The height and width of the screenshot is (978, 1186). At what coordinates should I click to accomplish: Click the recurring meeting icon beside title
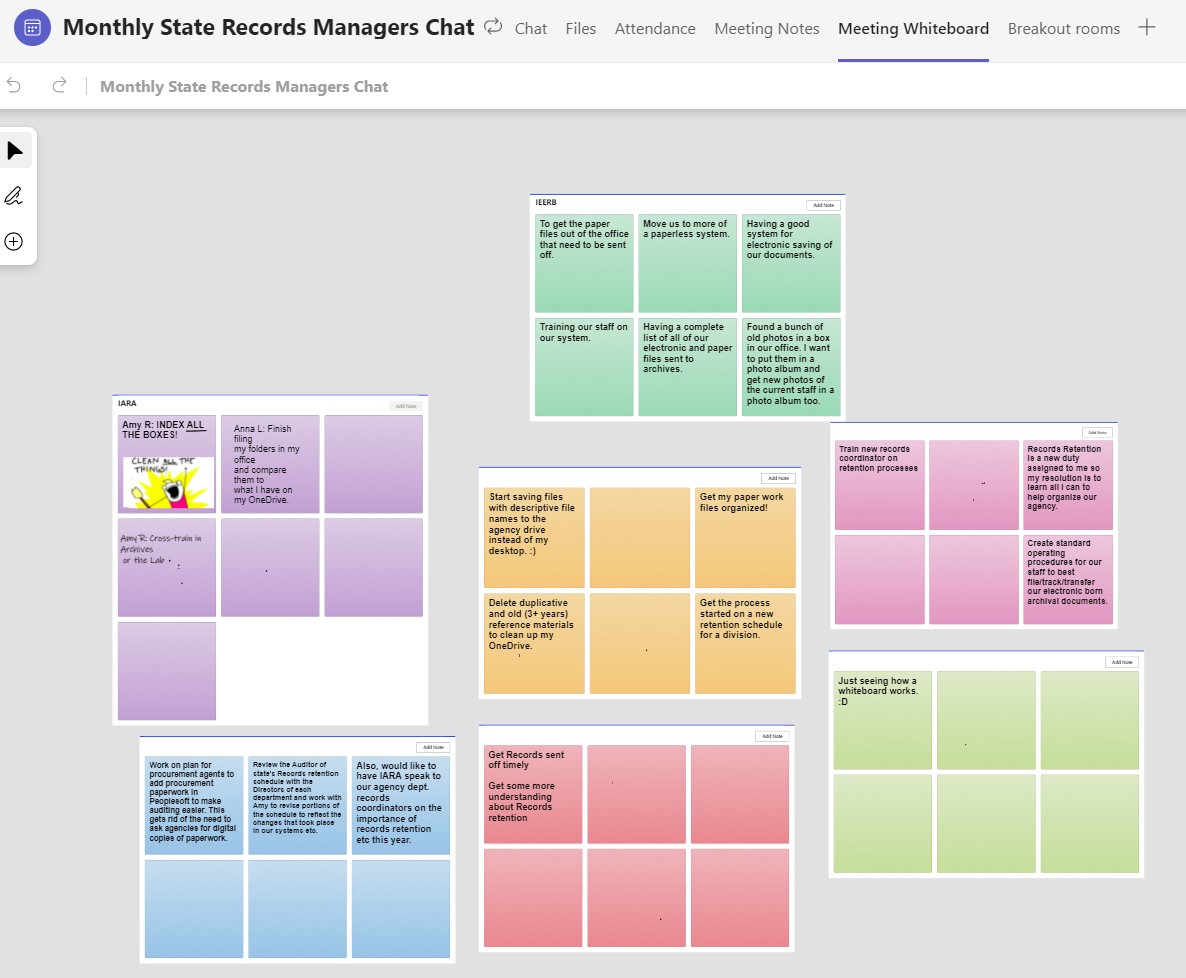point(493,27)
